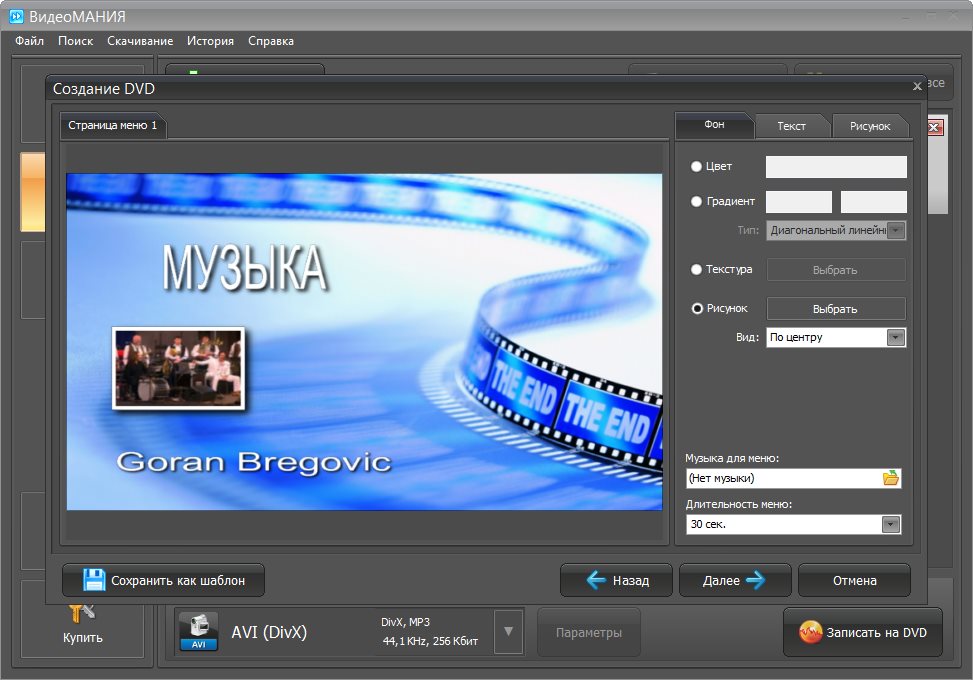Click the Записать на DVD button

point(863,632)
